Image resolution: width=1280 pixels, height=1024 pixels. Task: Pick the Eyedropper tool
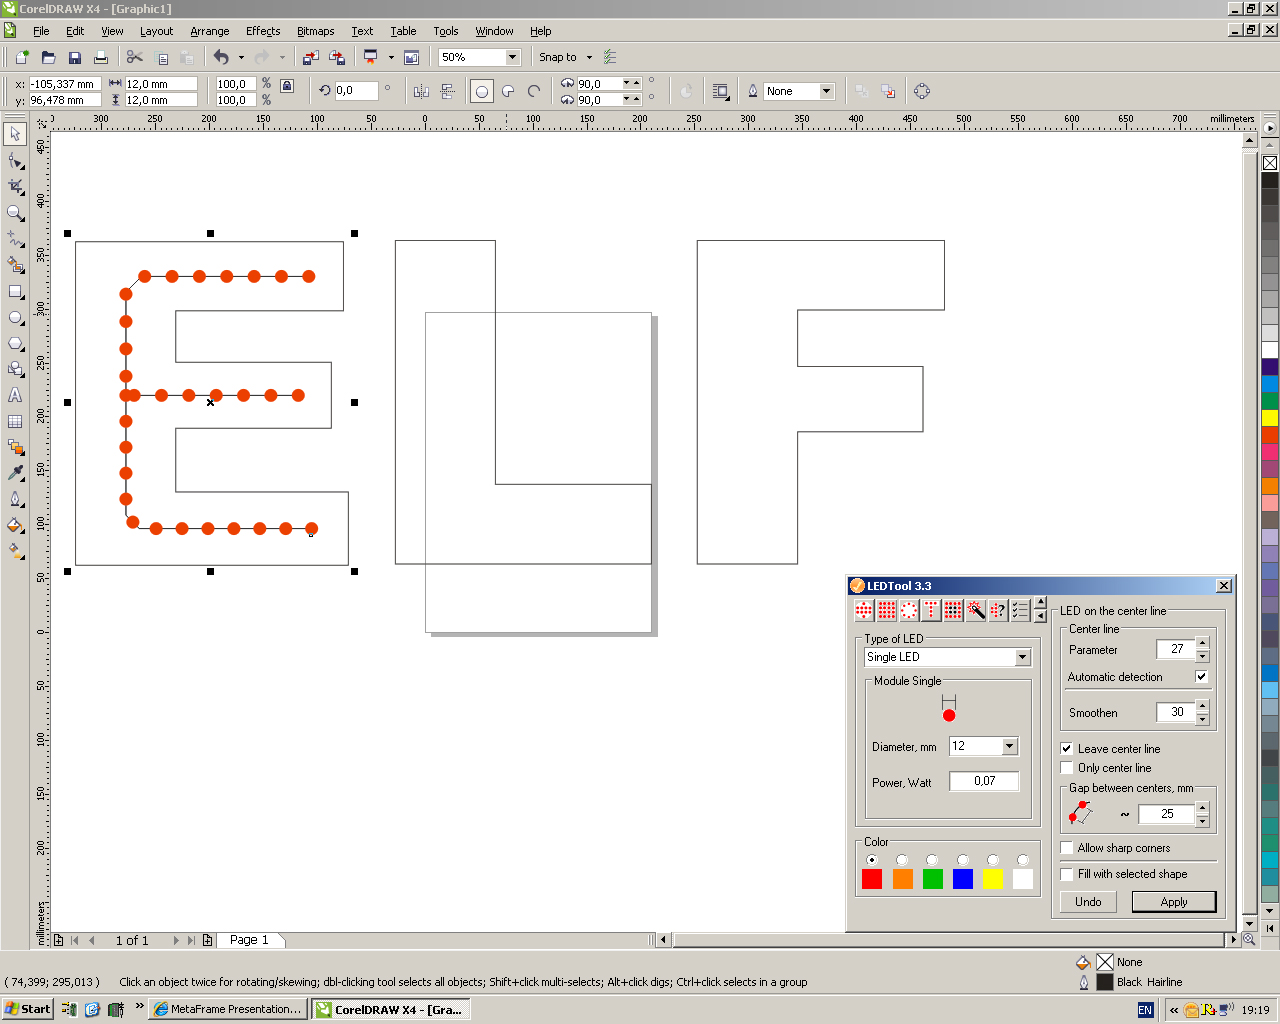(15, 473)
